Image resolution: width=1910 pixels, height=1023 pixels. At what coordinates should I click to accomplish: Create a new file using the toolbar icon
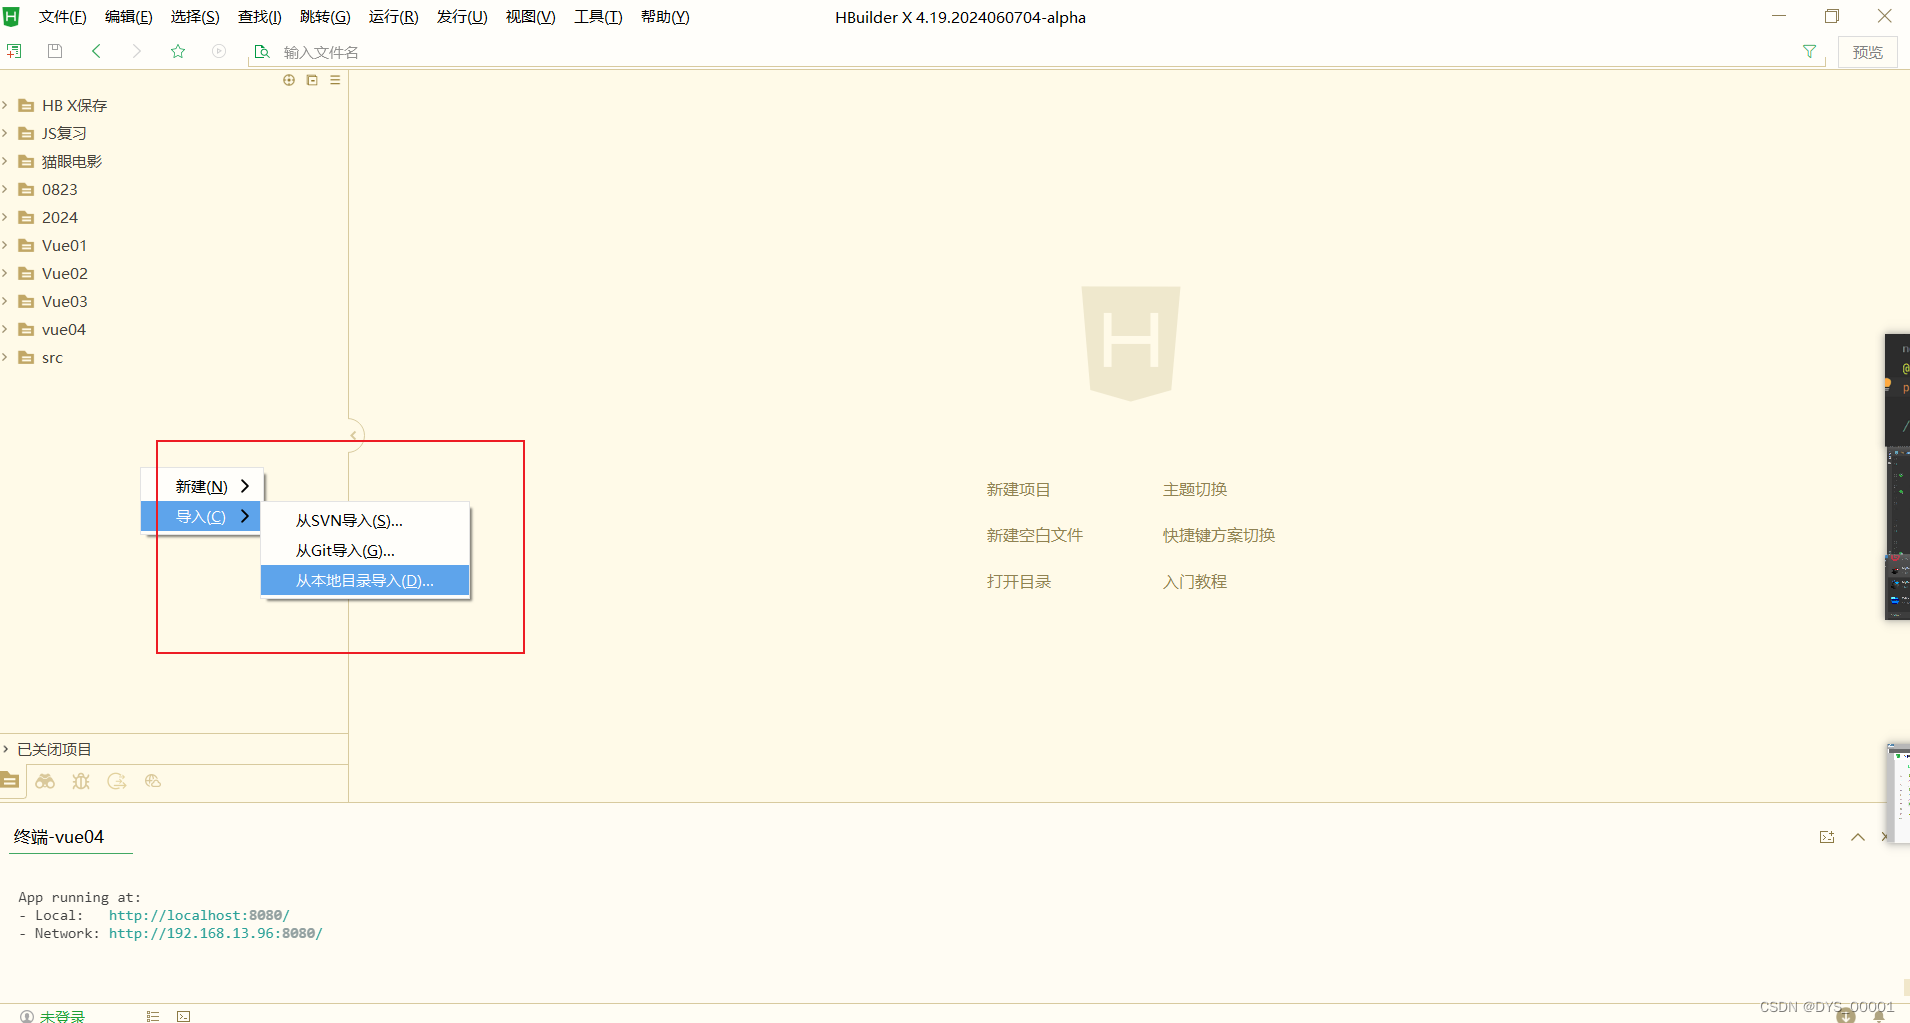pyautogui.click(x=13, y=50)
